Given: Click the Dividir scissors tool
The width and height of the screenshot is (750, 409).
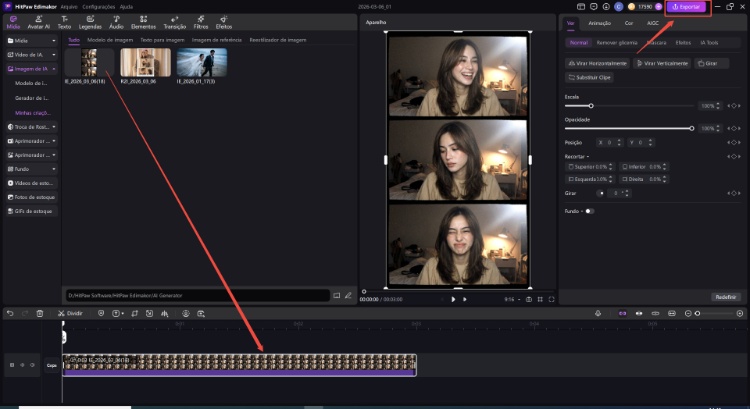Looking at the screenshot, I should (70, 313).
